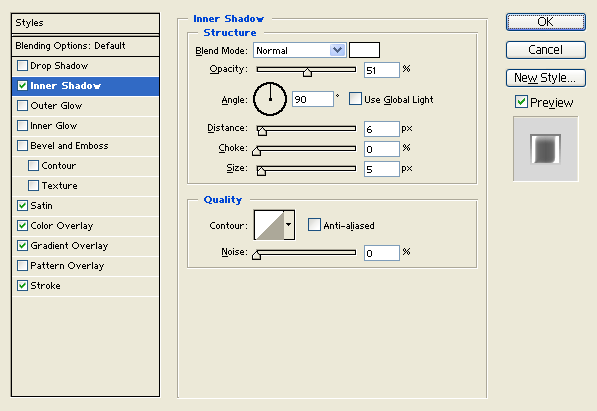Click the New Style... button
The width and height of the screenshot is (597, 411).
tap(546, 78)
